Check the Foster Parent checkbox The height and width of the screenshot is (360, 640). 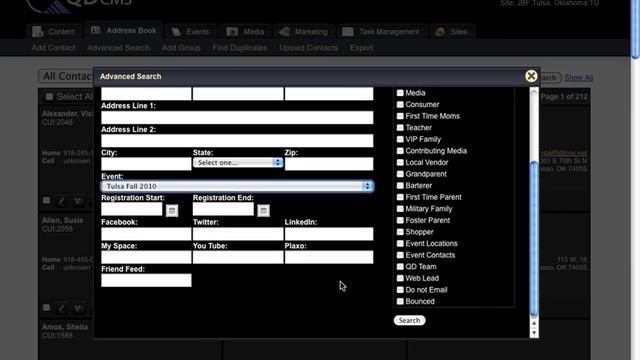click(x=400, y=220)
